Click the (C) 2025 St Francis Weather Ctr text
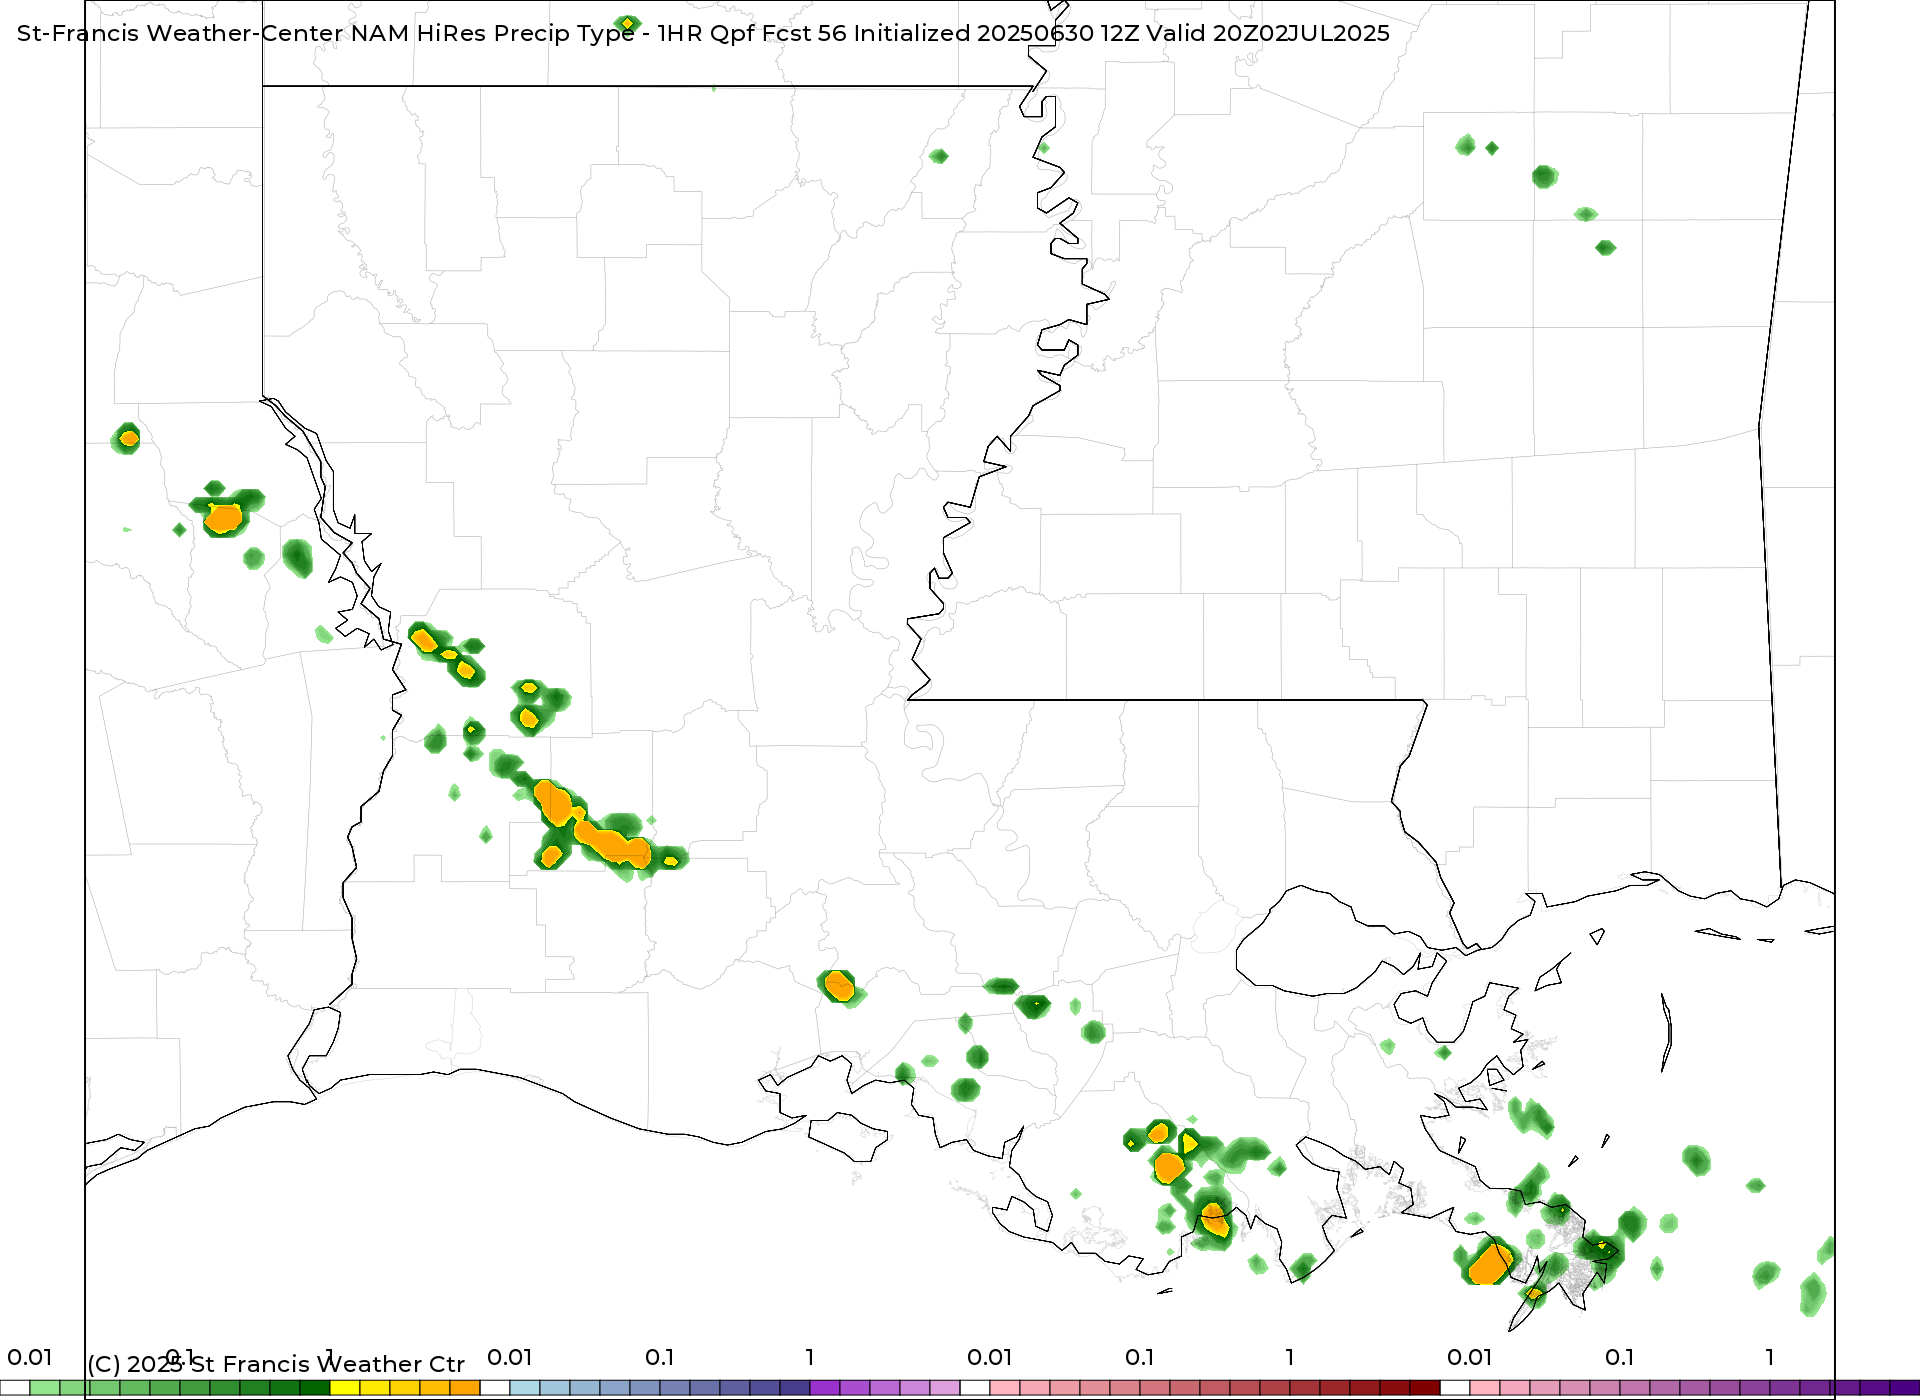The height and width of the screenshot is (1400, 1920). (x=276, y=1364)
